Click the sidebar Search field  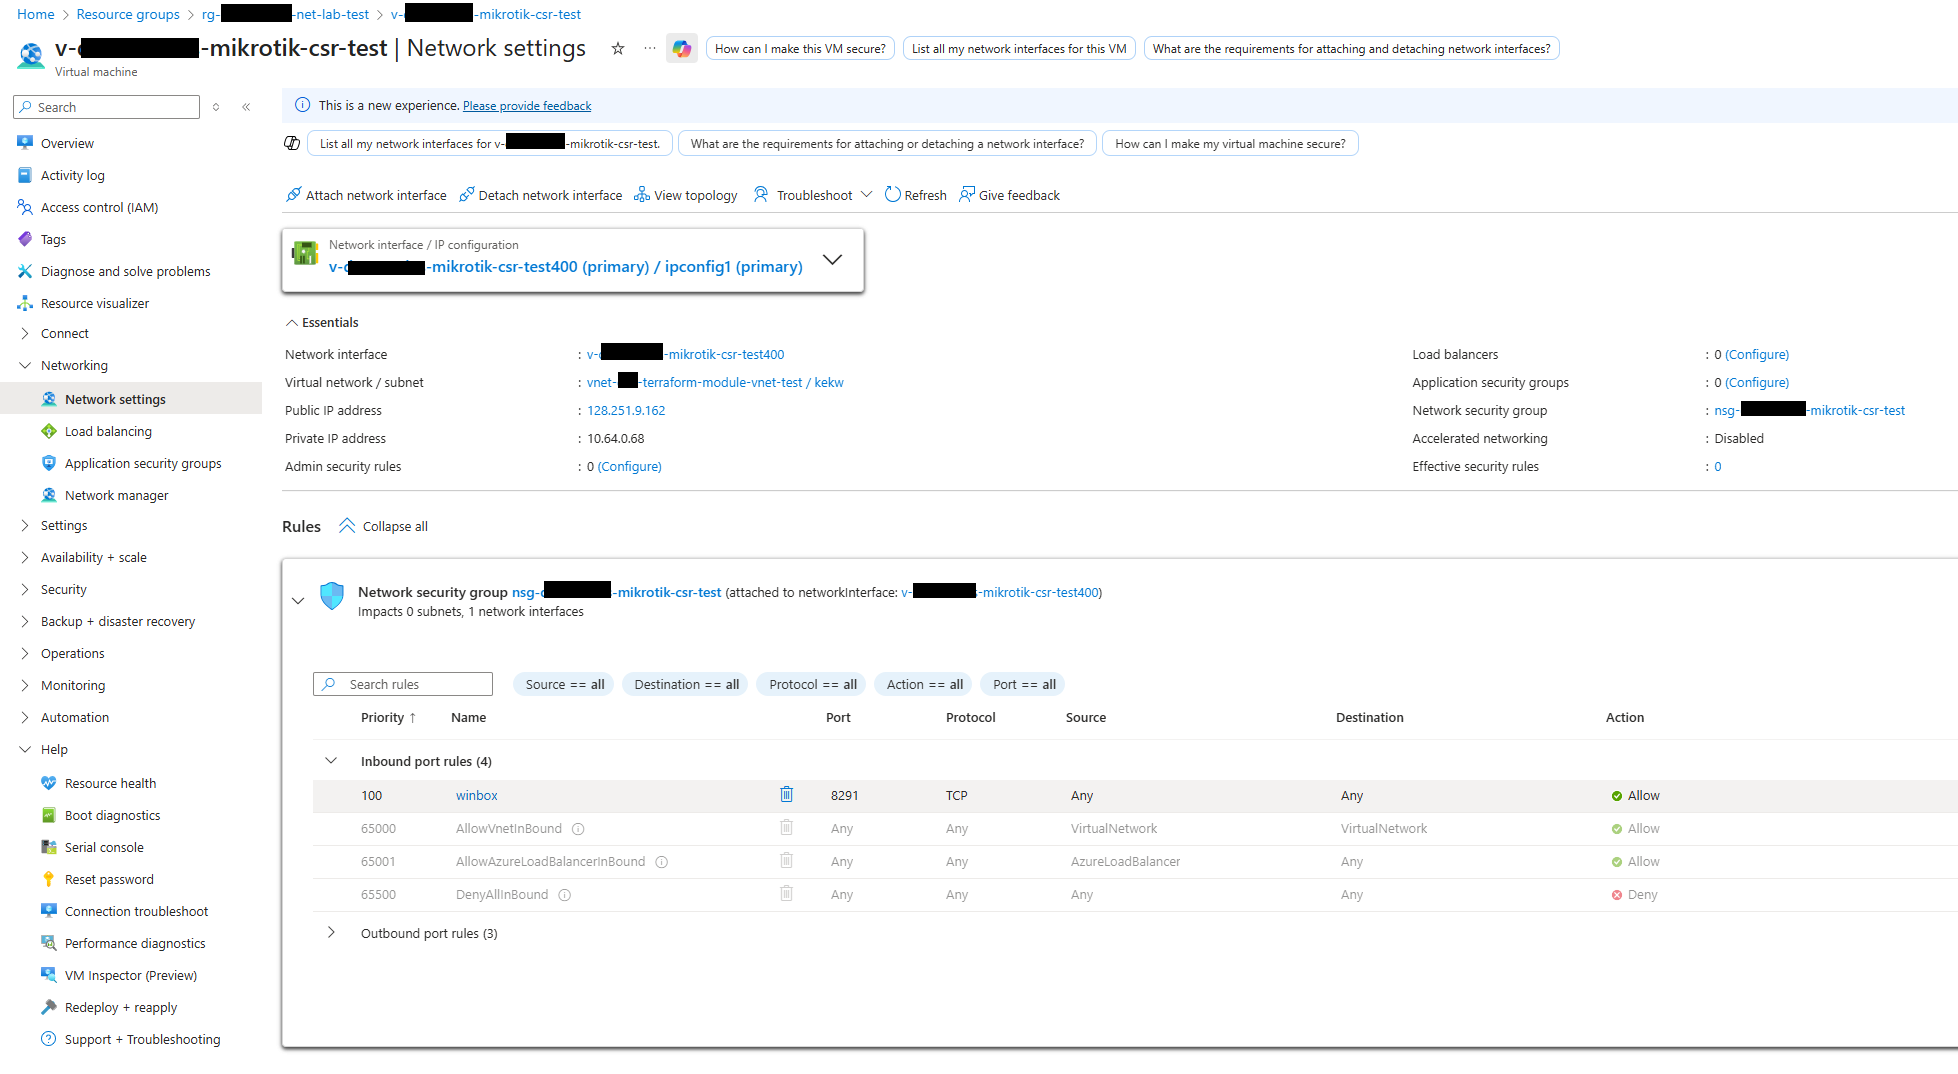pos(107,107)
